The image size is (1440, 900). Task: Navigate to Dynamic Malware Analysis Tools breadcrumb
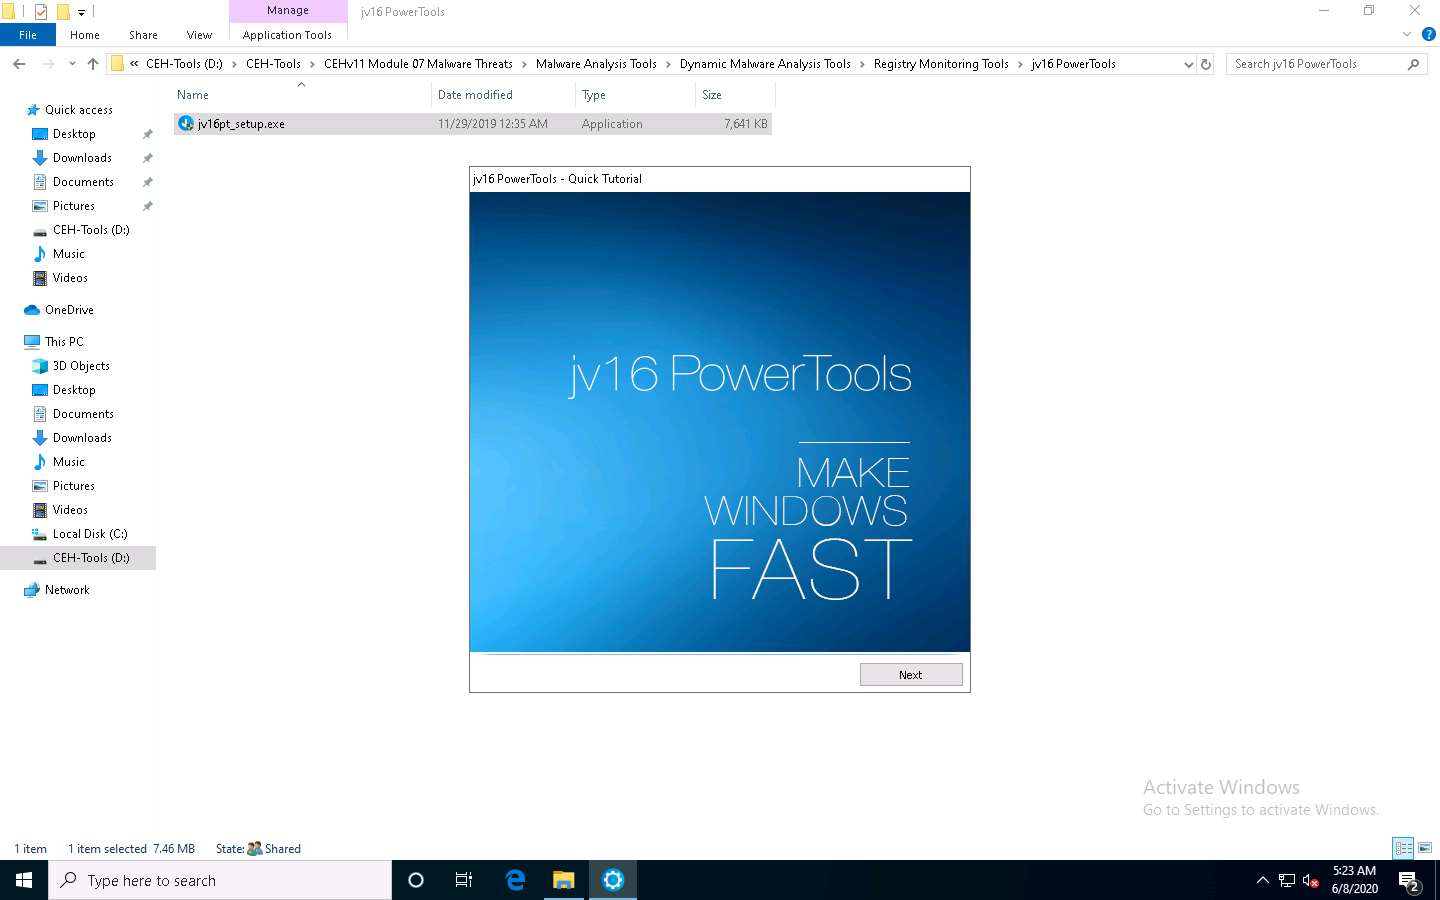click(x=765, y=64)
